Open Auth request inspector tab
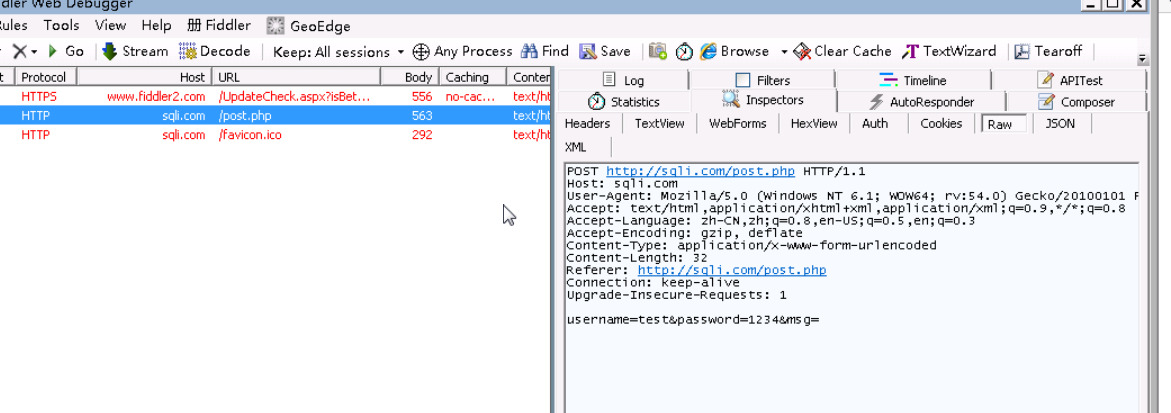Viewport: 1171px width, 413px height. click(x=875, y=124)
